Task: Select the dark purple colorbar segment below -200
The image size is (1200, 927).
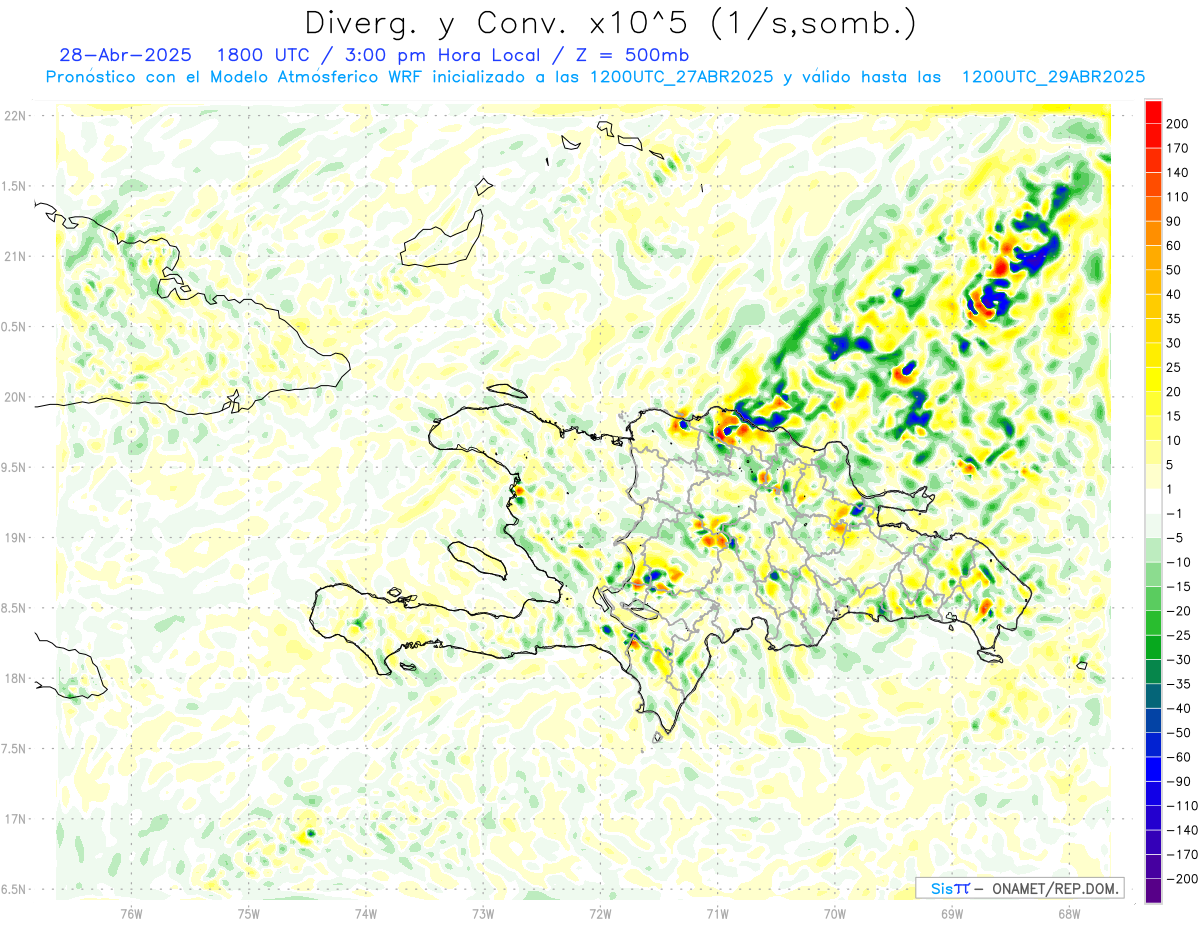Action: coord(1153,890)
